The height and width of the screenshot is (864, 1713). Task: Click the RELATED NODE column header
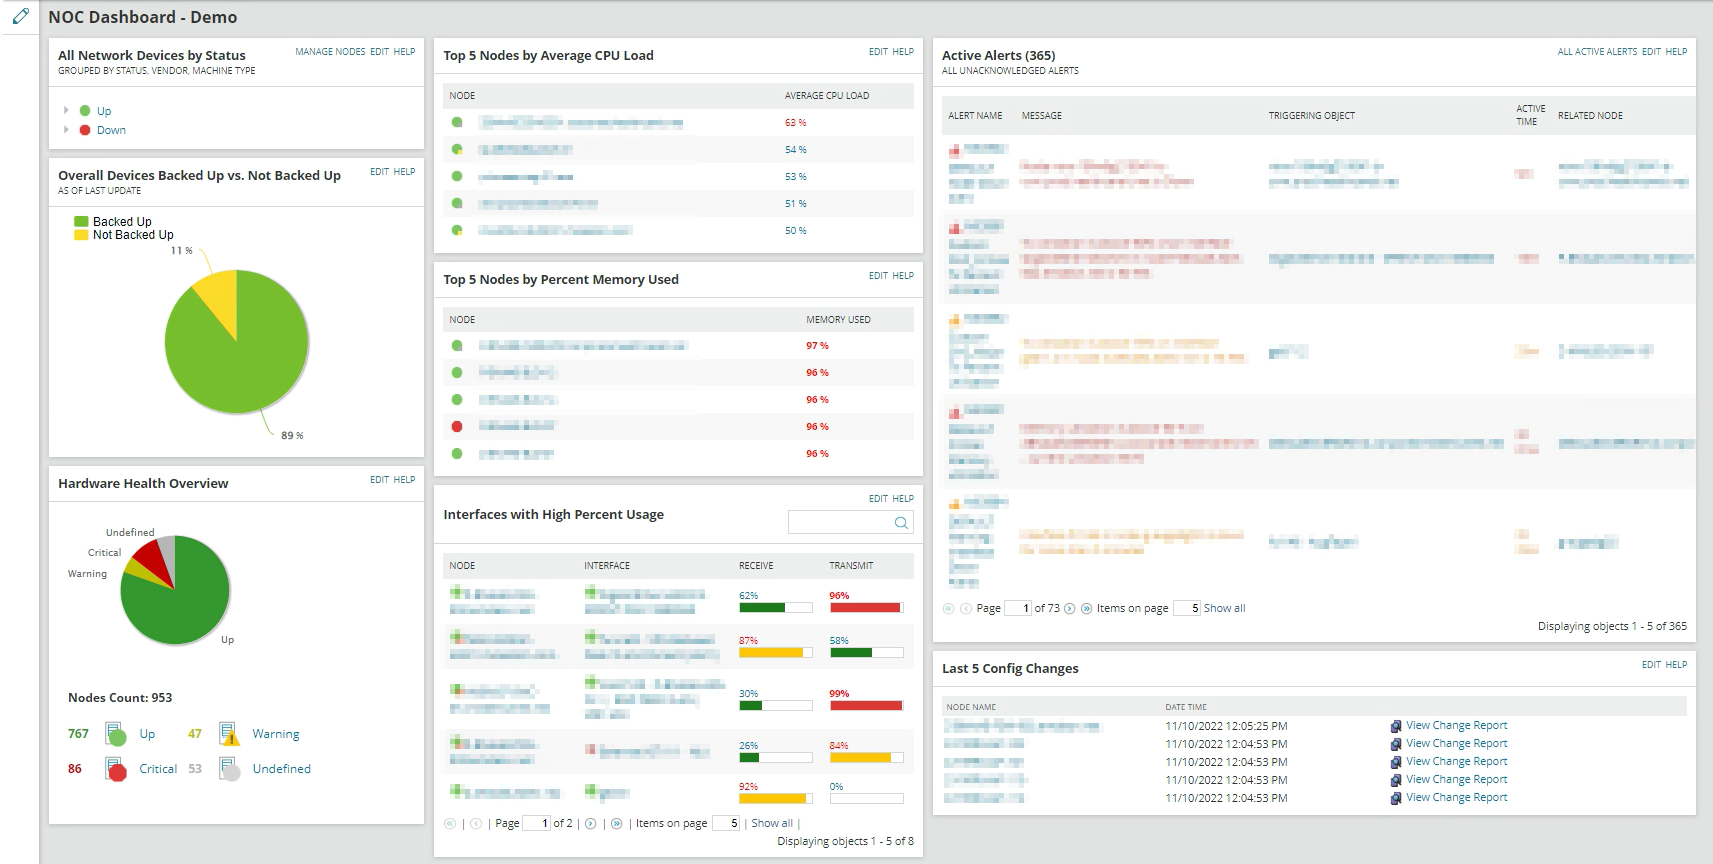1590,116
